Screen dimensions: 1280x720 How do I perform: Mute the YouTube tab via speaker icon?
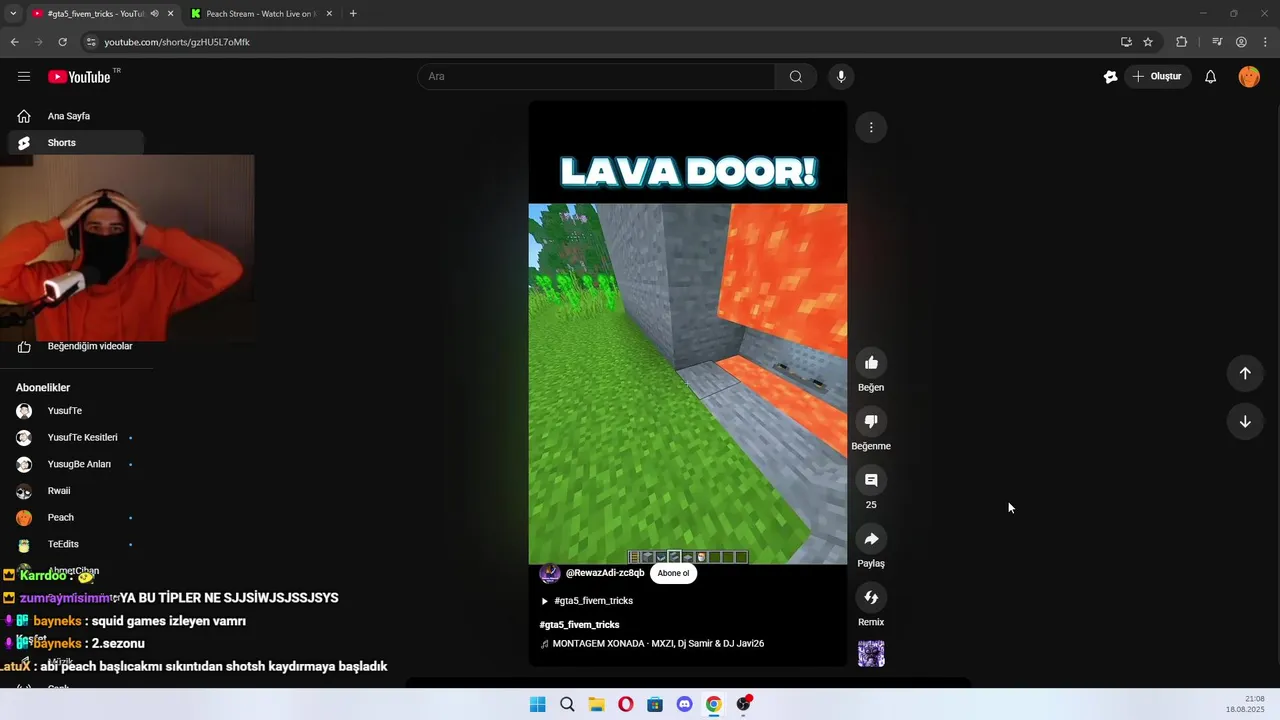(x=154, y=14)
